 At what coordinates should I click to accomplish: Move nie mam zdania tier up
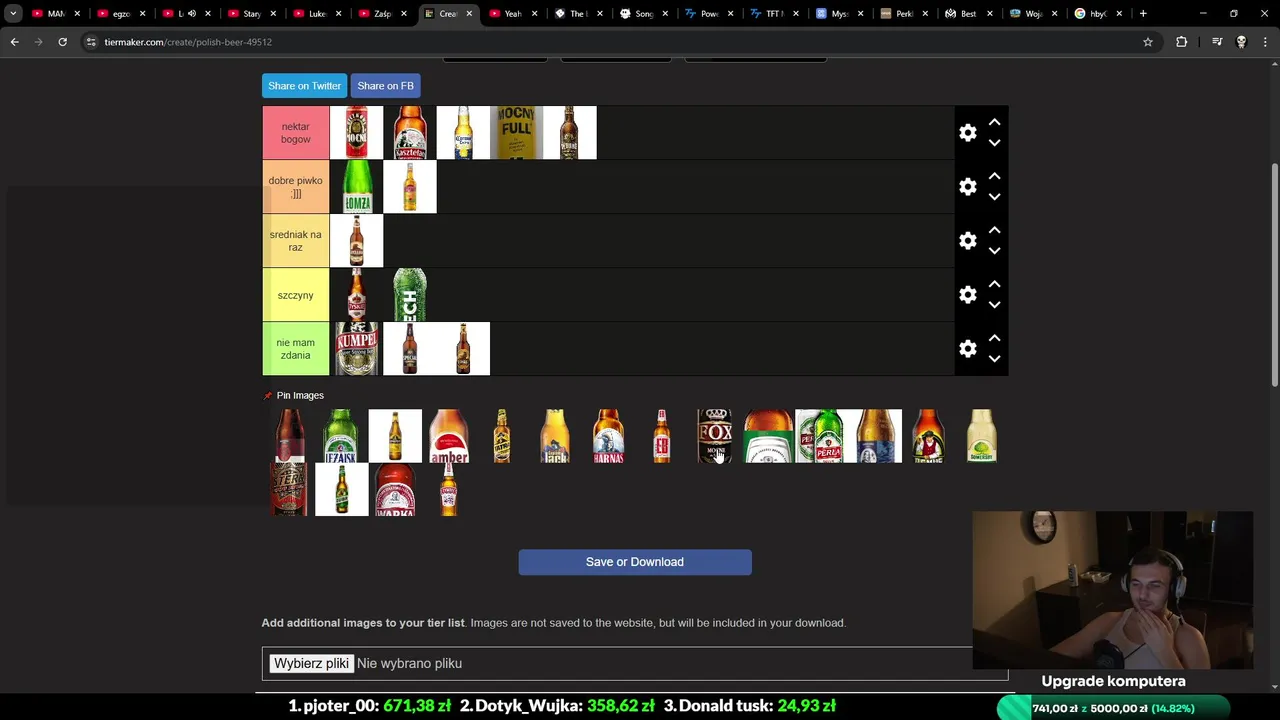click(994, 338)
